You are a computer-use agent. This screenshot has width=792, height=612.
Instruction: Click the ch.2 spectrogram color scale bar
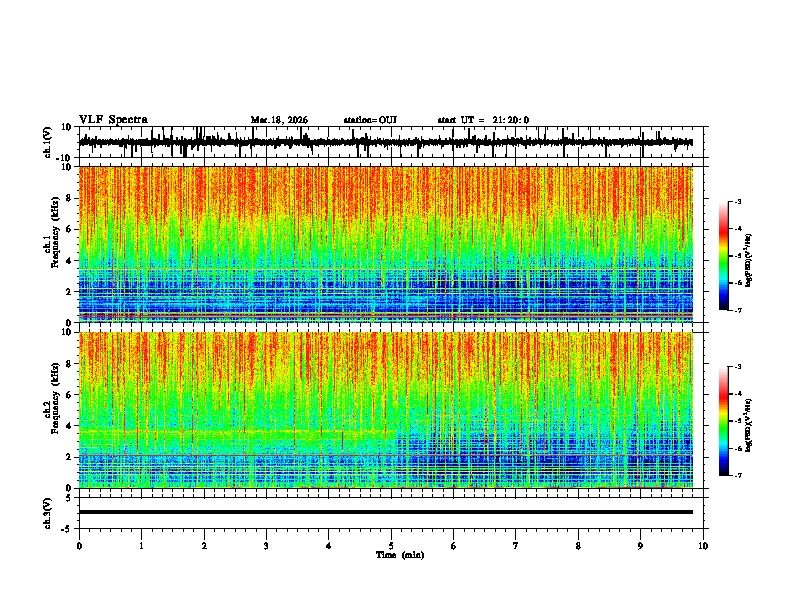pyautogui.click(x=723, y=421)
